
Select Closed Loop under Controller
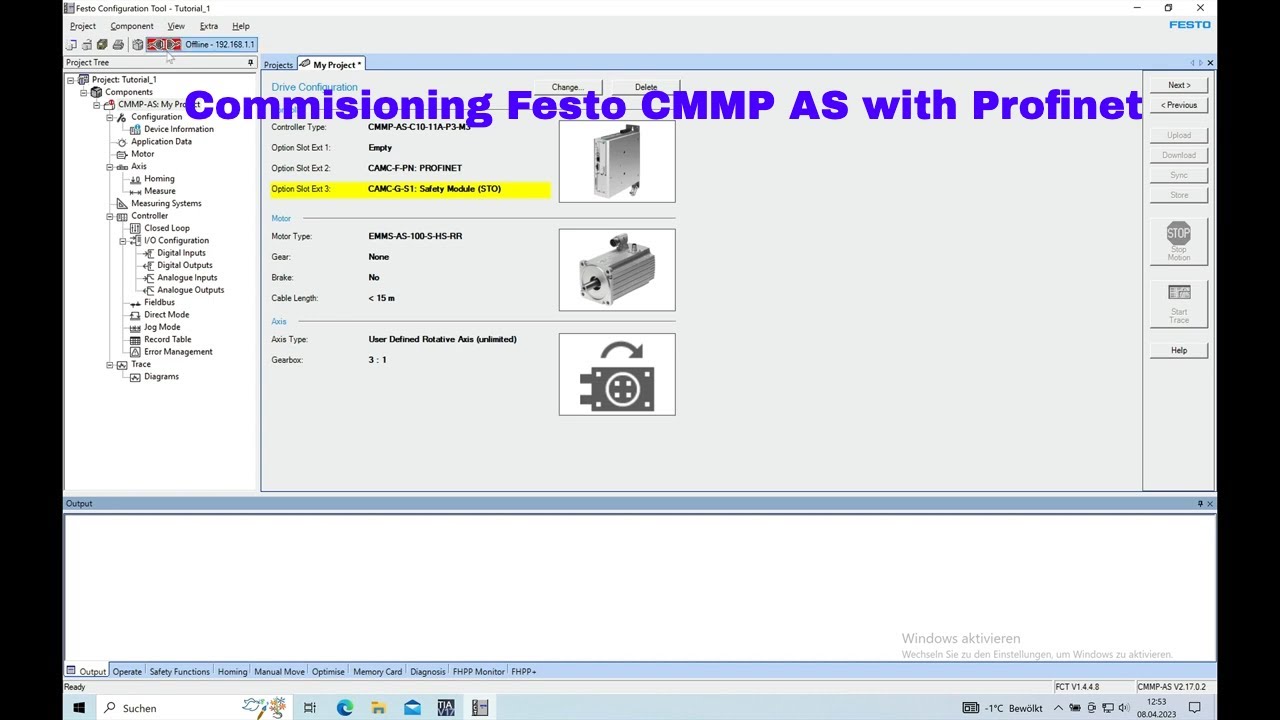tap(167, 228)
